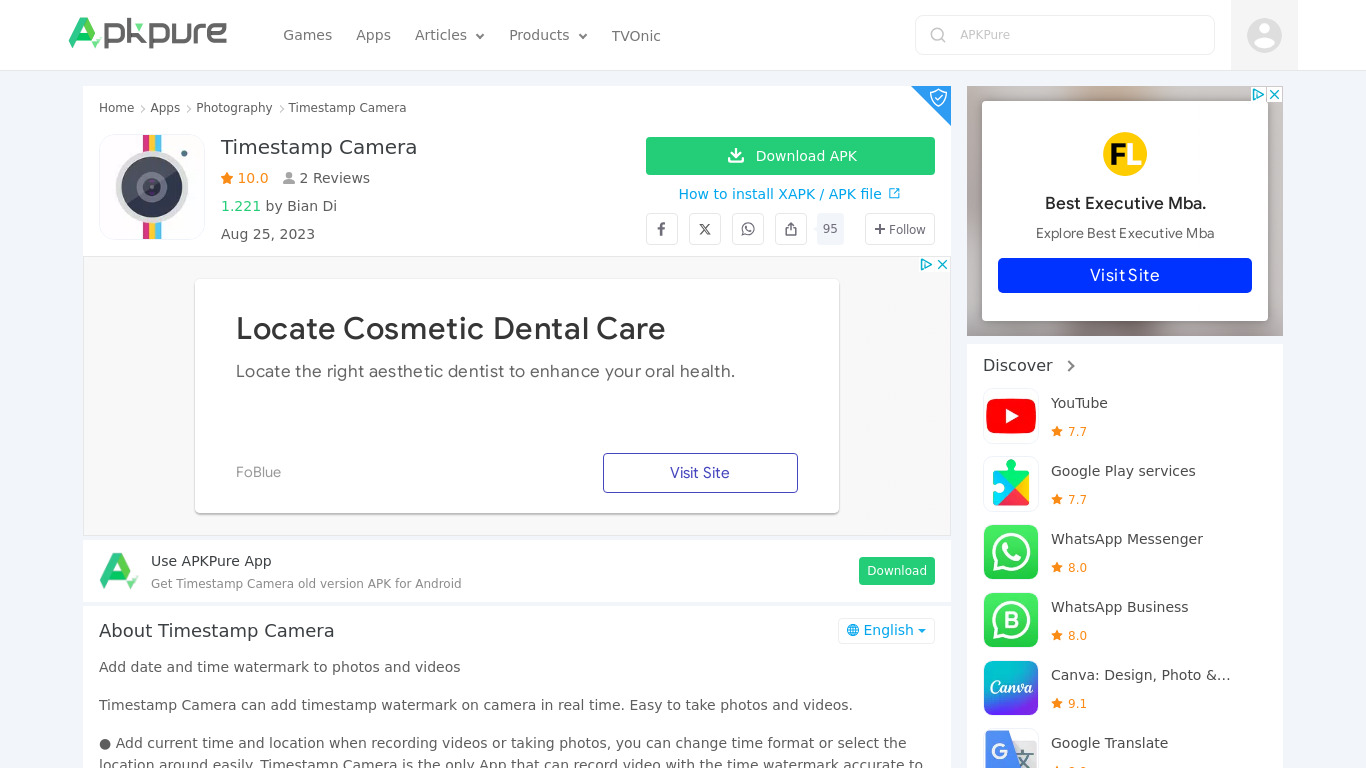Open developer Bian Di link

[312, 206]
